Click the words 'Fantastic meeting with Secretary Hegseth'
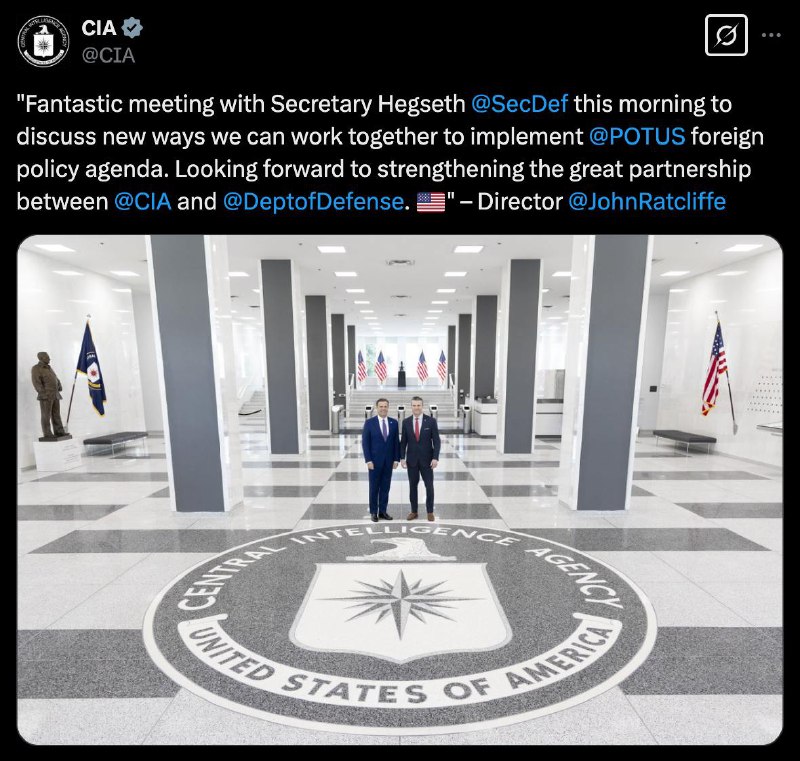800x761 pixels. click(241, 104)
